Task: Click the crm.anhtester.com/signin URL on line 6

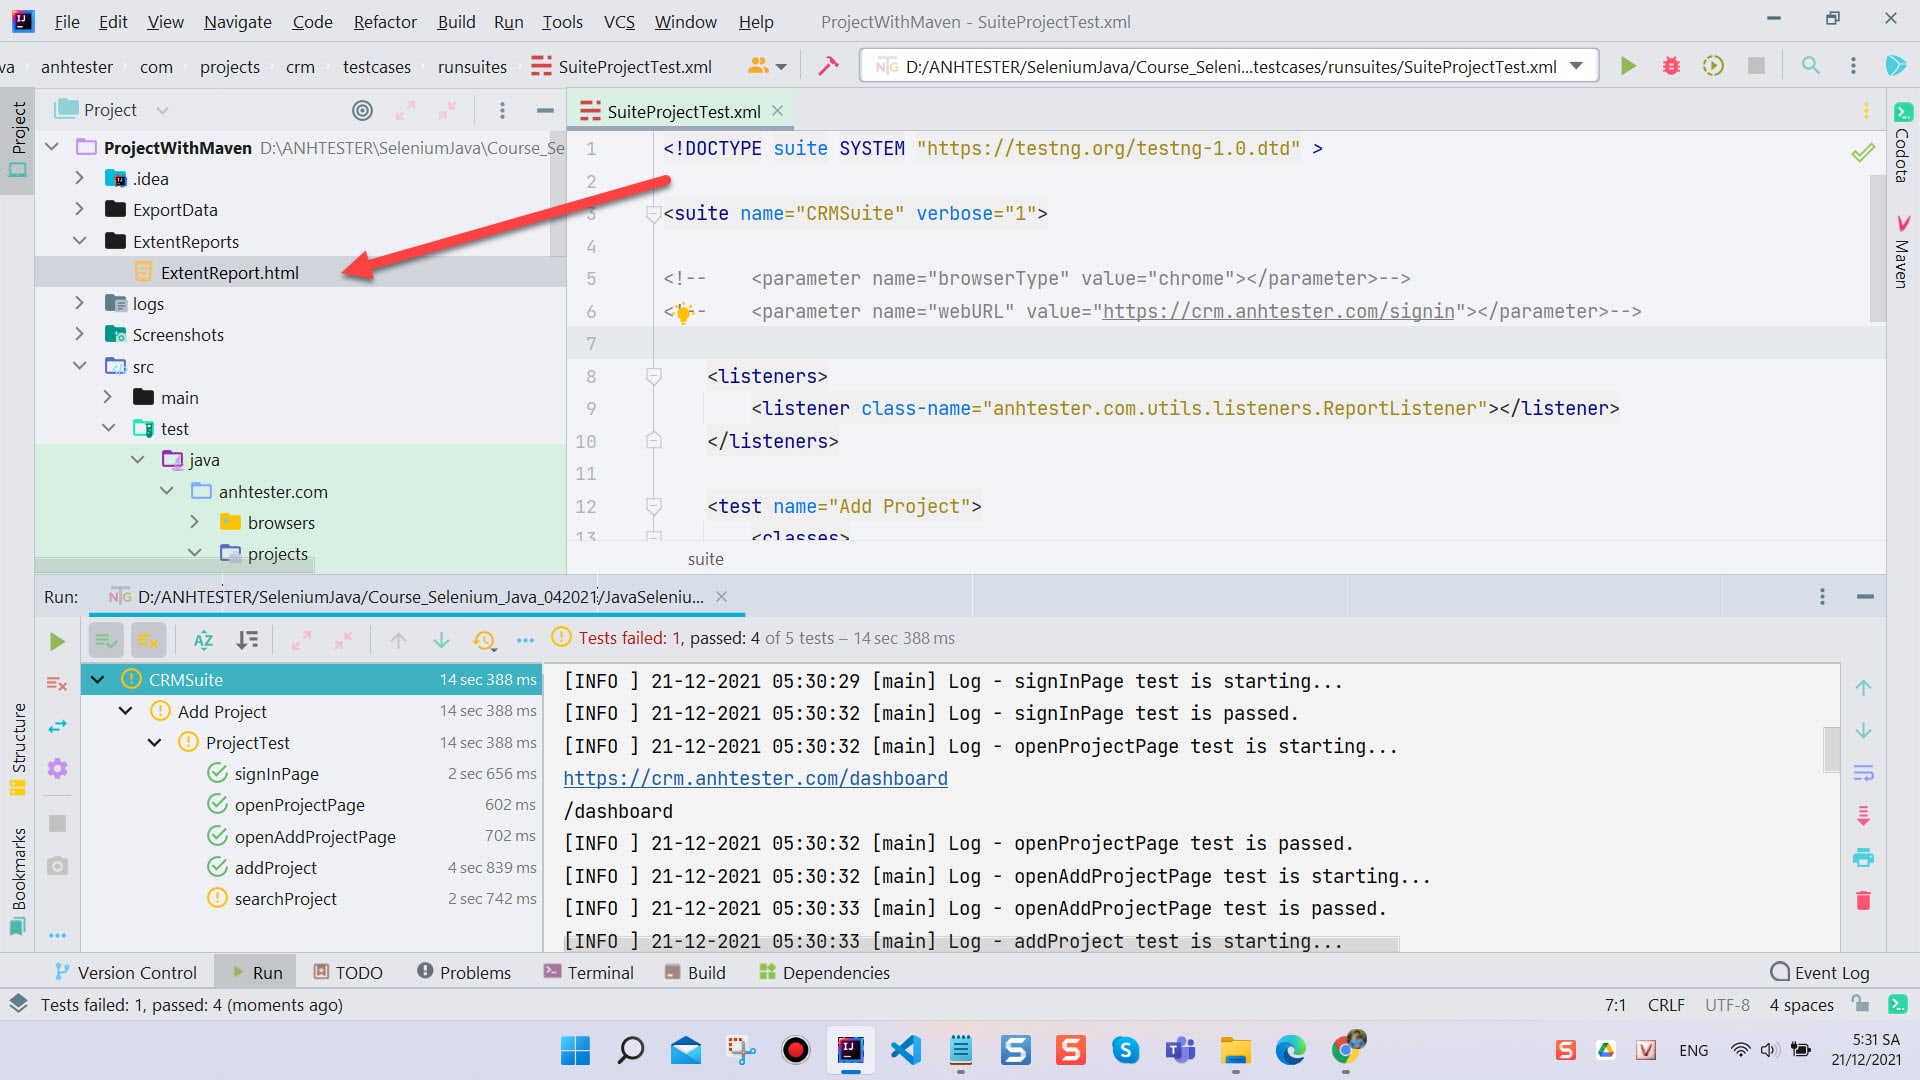Action: click(1278, 311)
